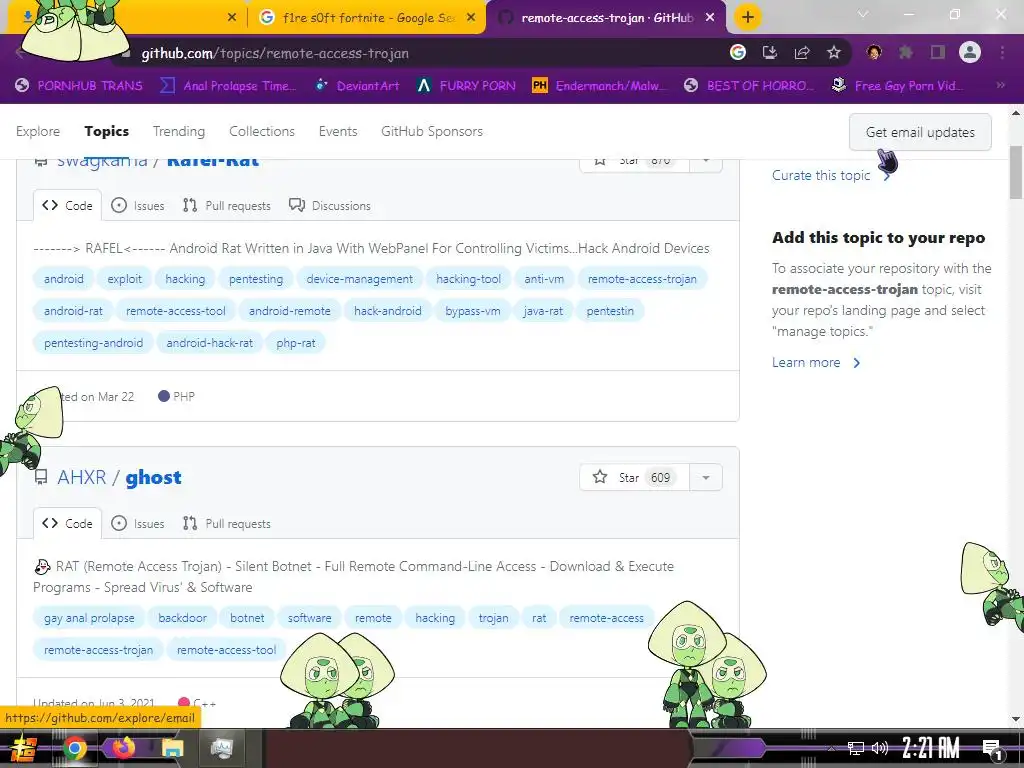Open the Collections navigation item
Screen dimensions: 1024x768
click(x=262, y=131)
